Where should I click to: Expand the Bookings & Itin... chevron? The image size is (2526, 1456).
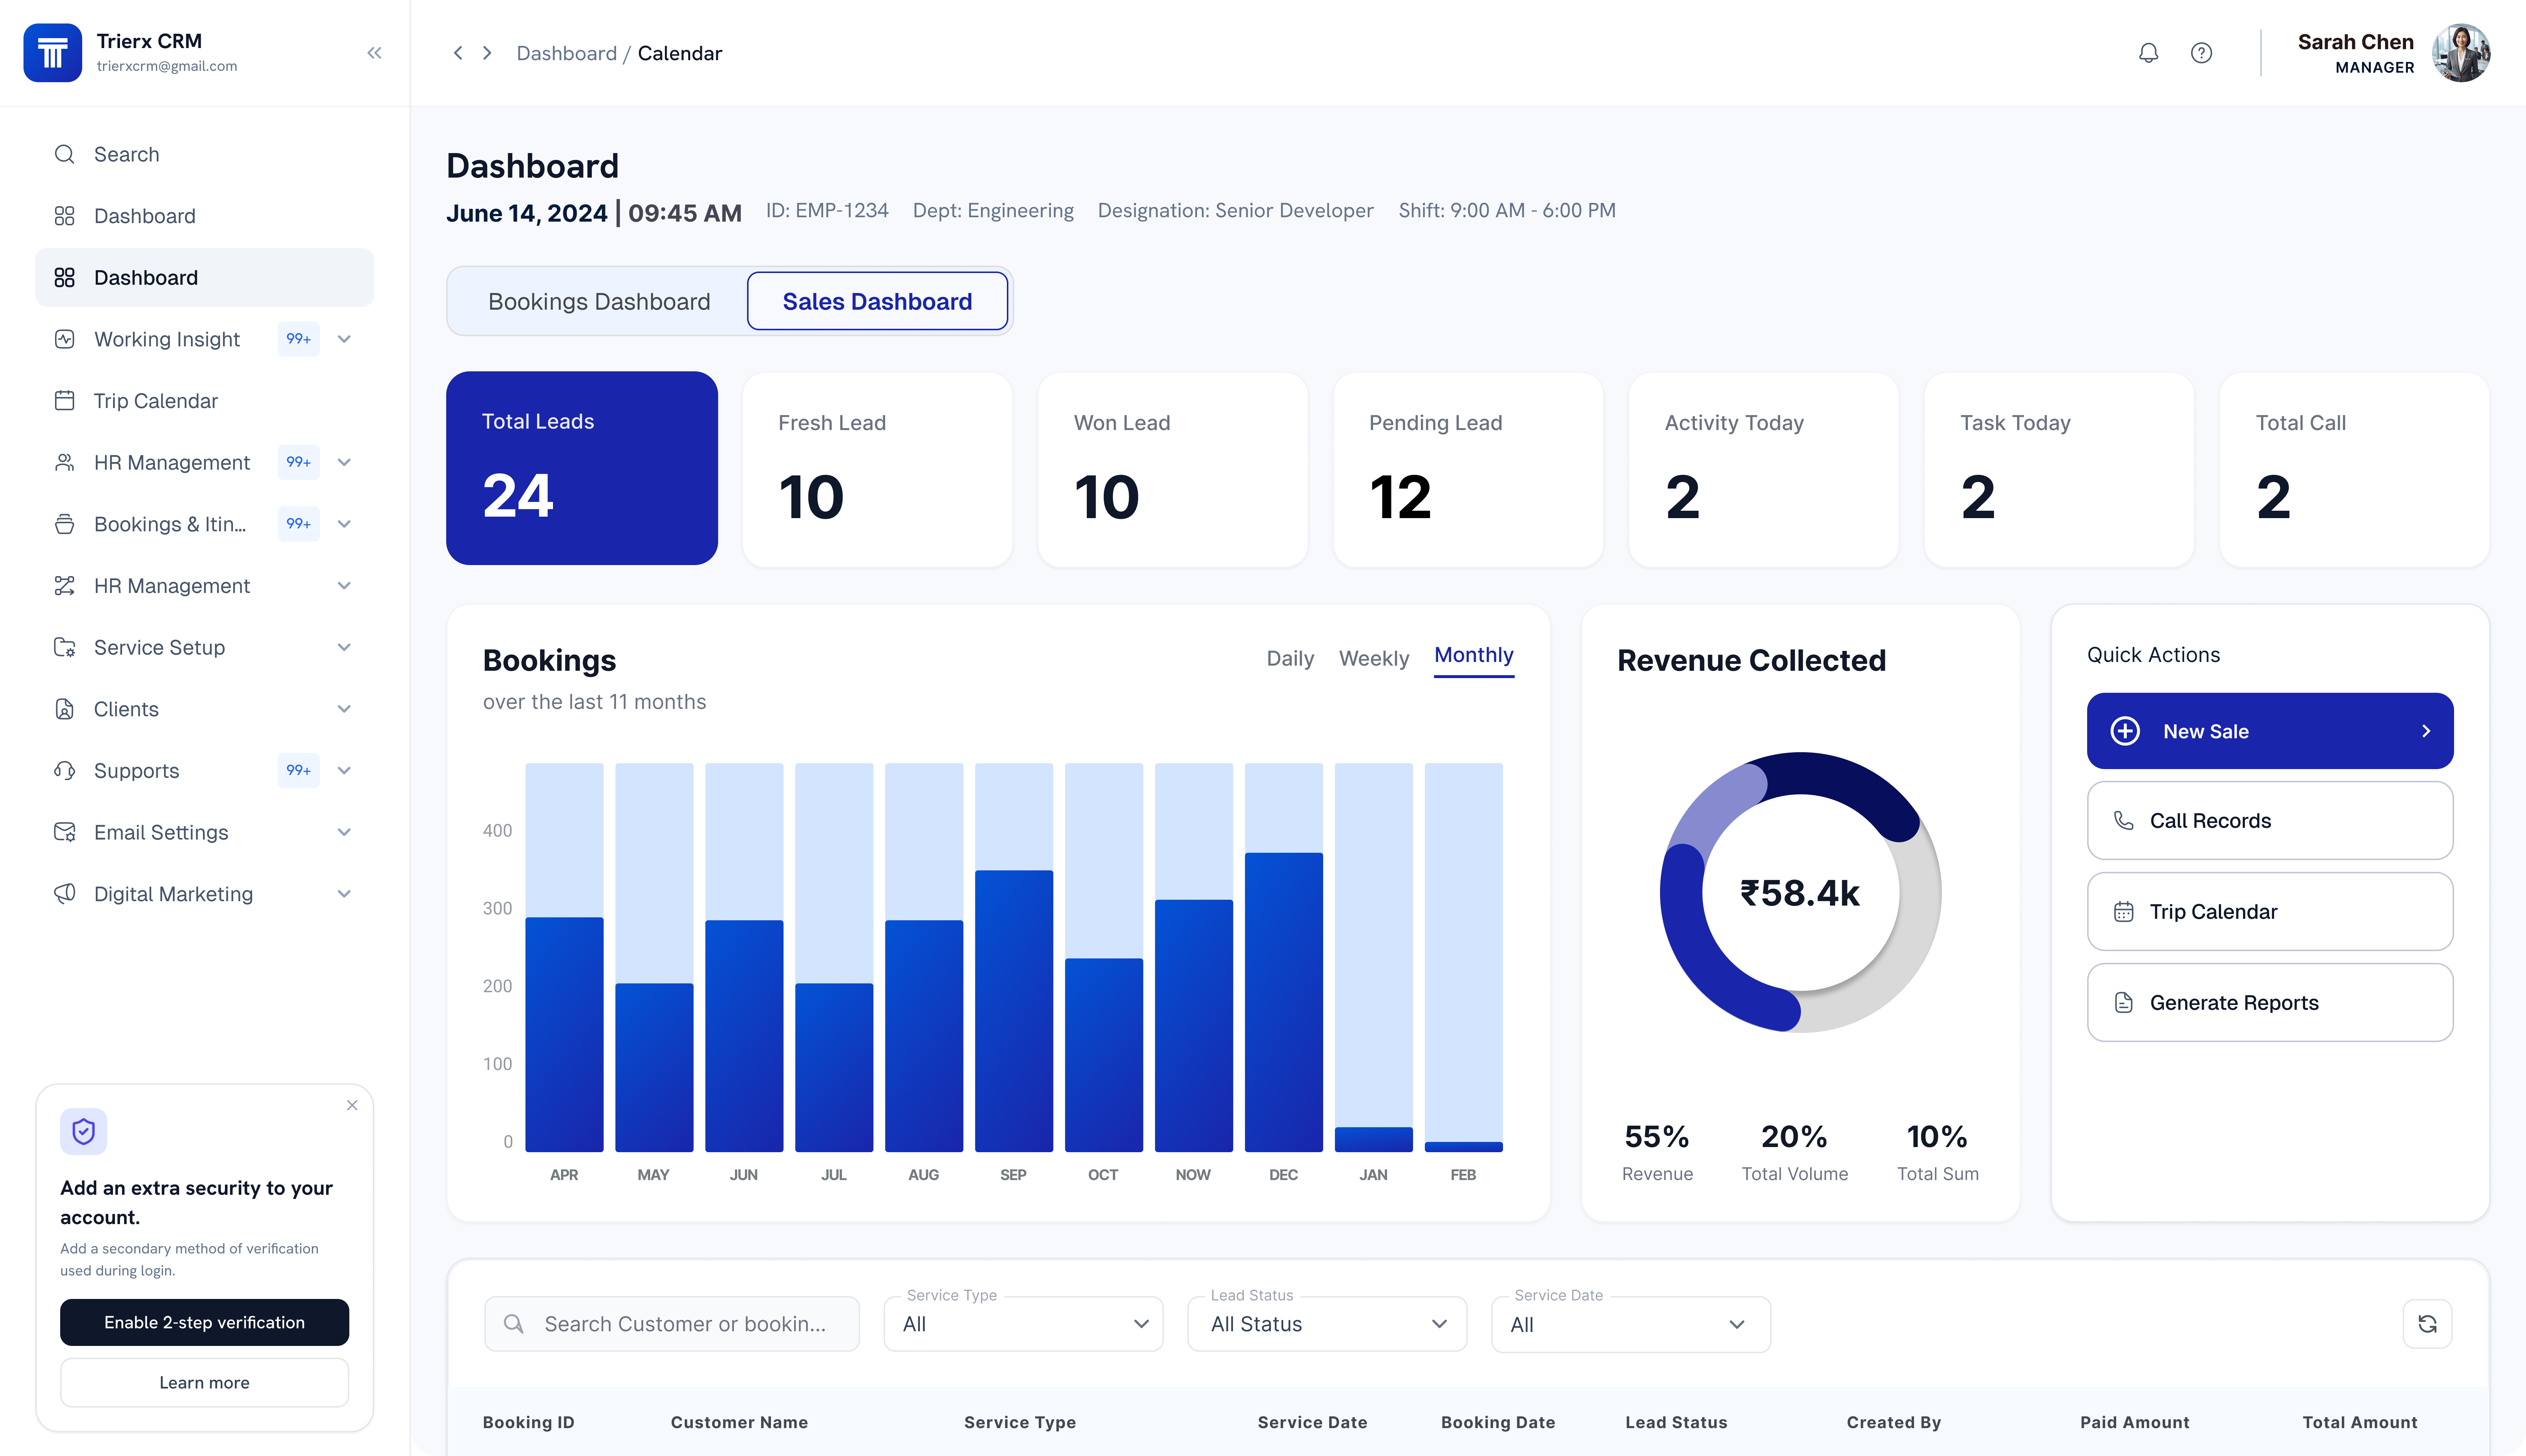click(344, 524)
